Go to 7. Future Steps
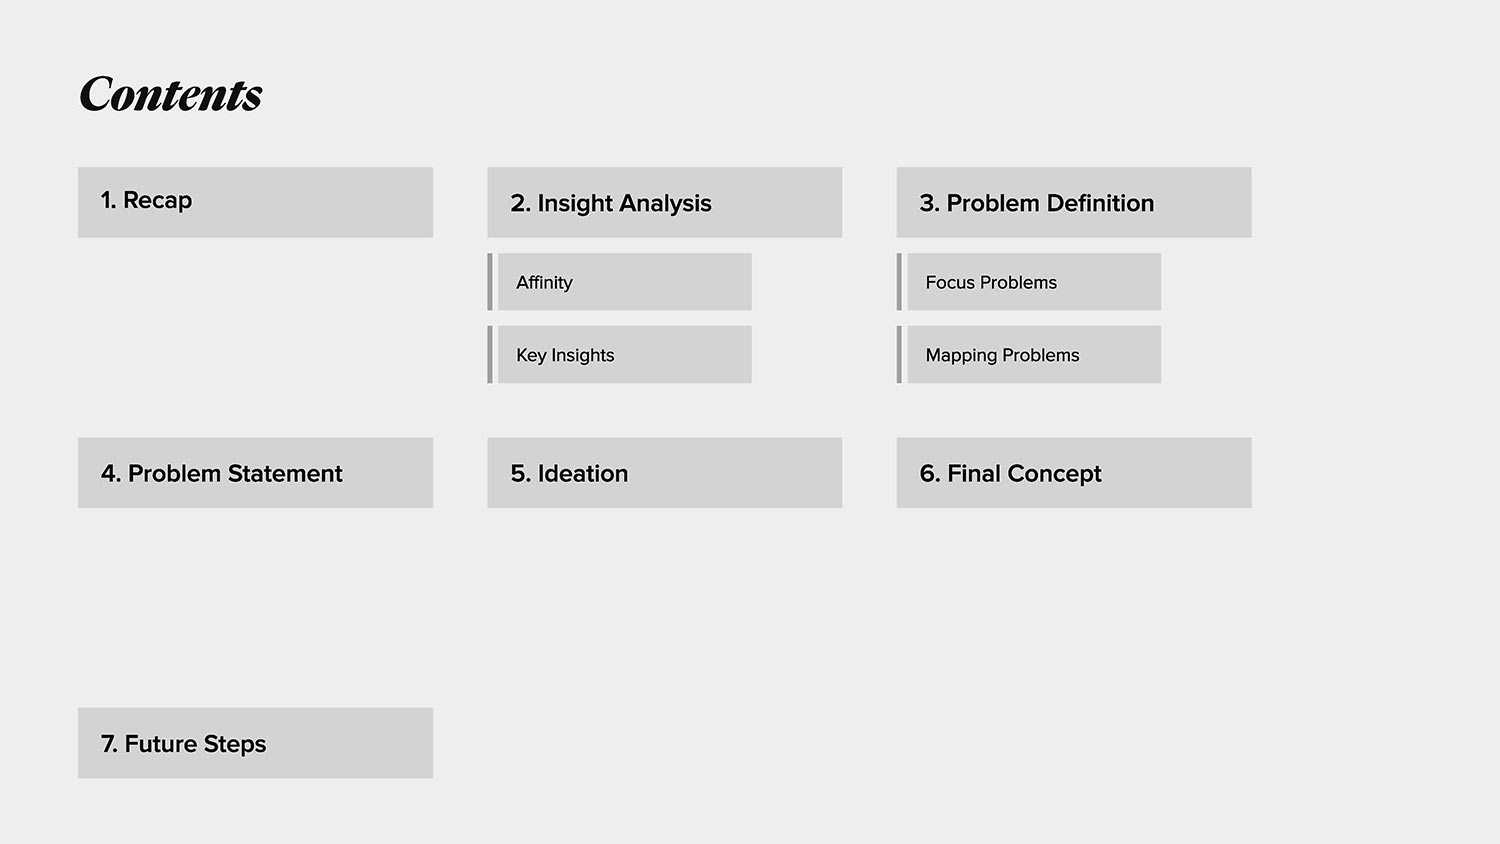This screenshot has width=1500, height=844. tap(255, 743)
